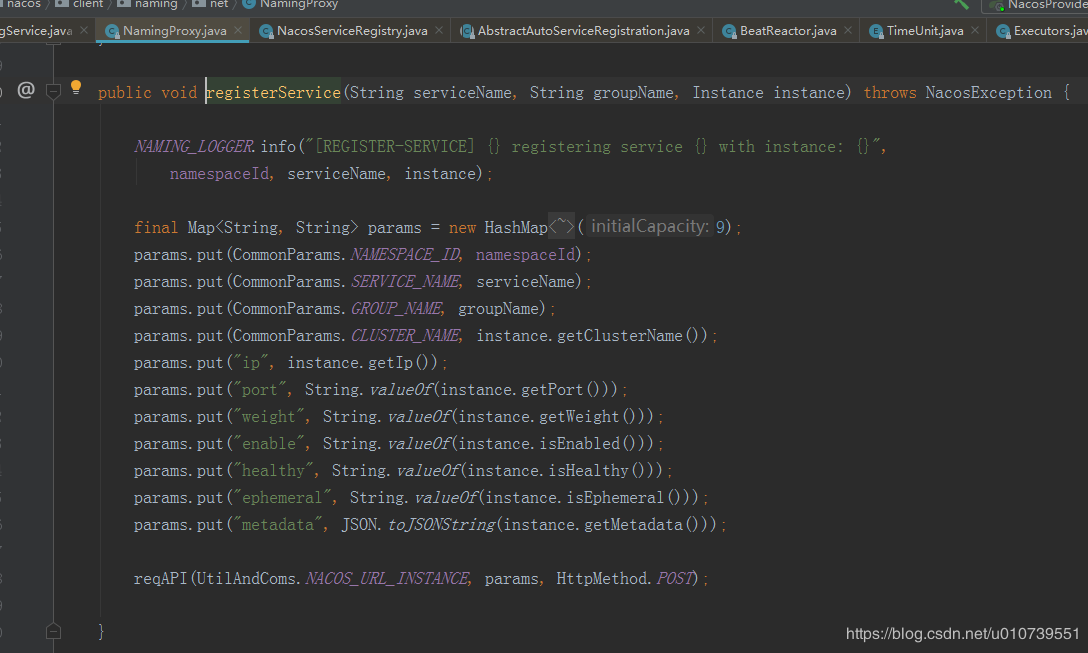The width and height of the screenshot is (1088, 653).
Task: Click the registerService method name
Action: pyautogui.click(x=273, y=93)
